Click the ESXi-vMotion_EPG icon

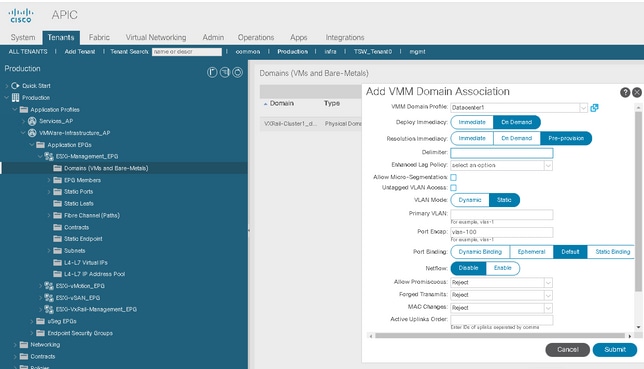(49, 286)
